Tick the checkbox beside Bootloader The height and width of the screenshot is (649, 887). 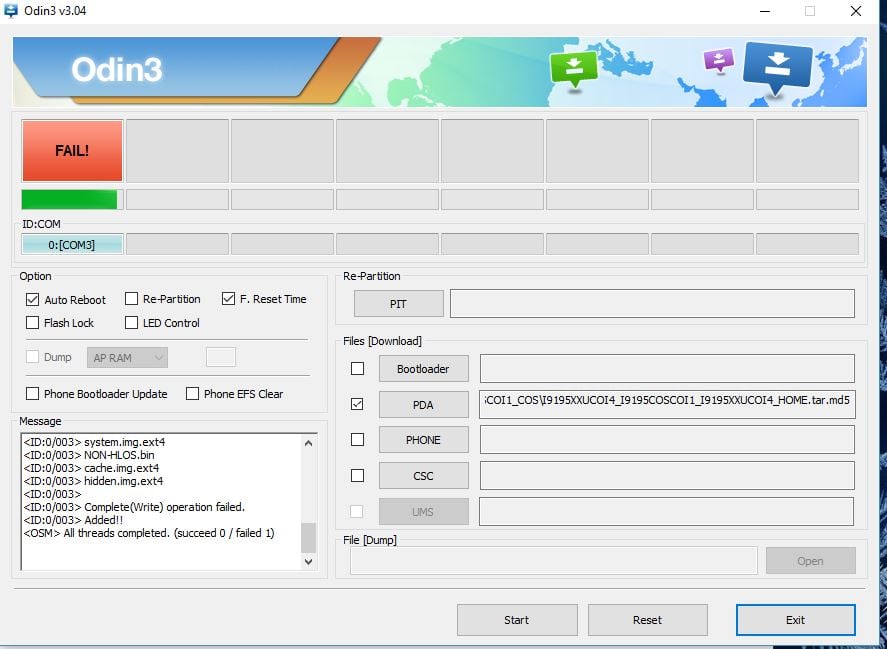(x=358, y=368)
